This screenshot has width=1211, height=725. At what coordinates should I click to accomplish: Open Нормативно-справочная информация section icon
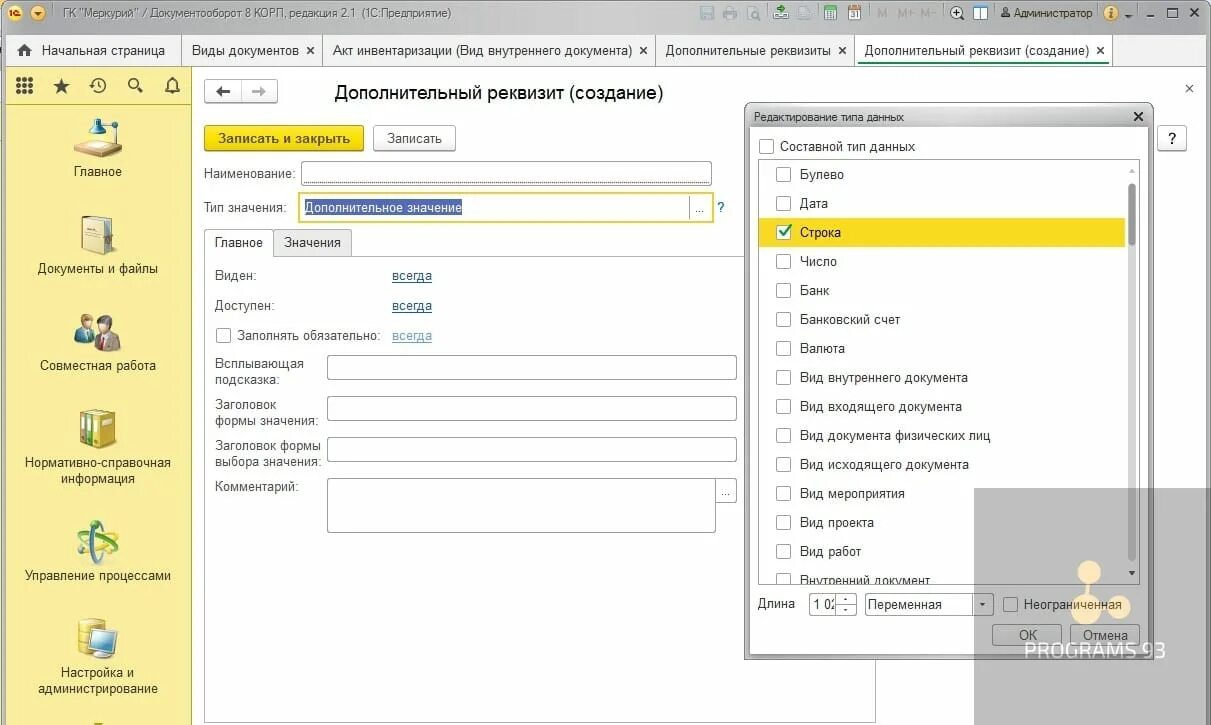(x=98, y=429)
